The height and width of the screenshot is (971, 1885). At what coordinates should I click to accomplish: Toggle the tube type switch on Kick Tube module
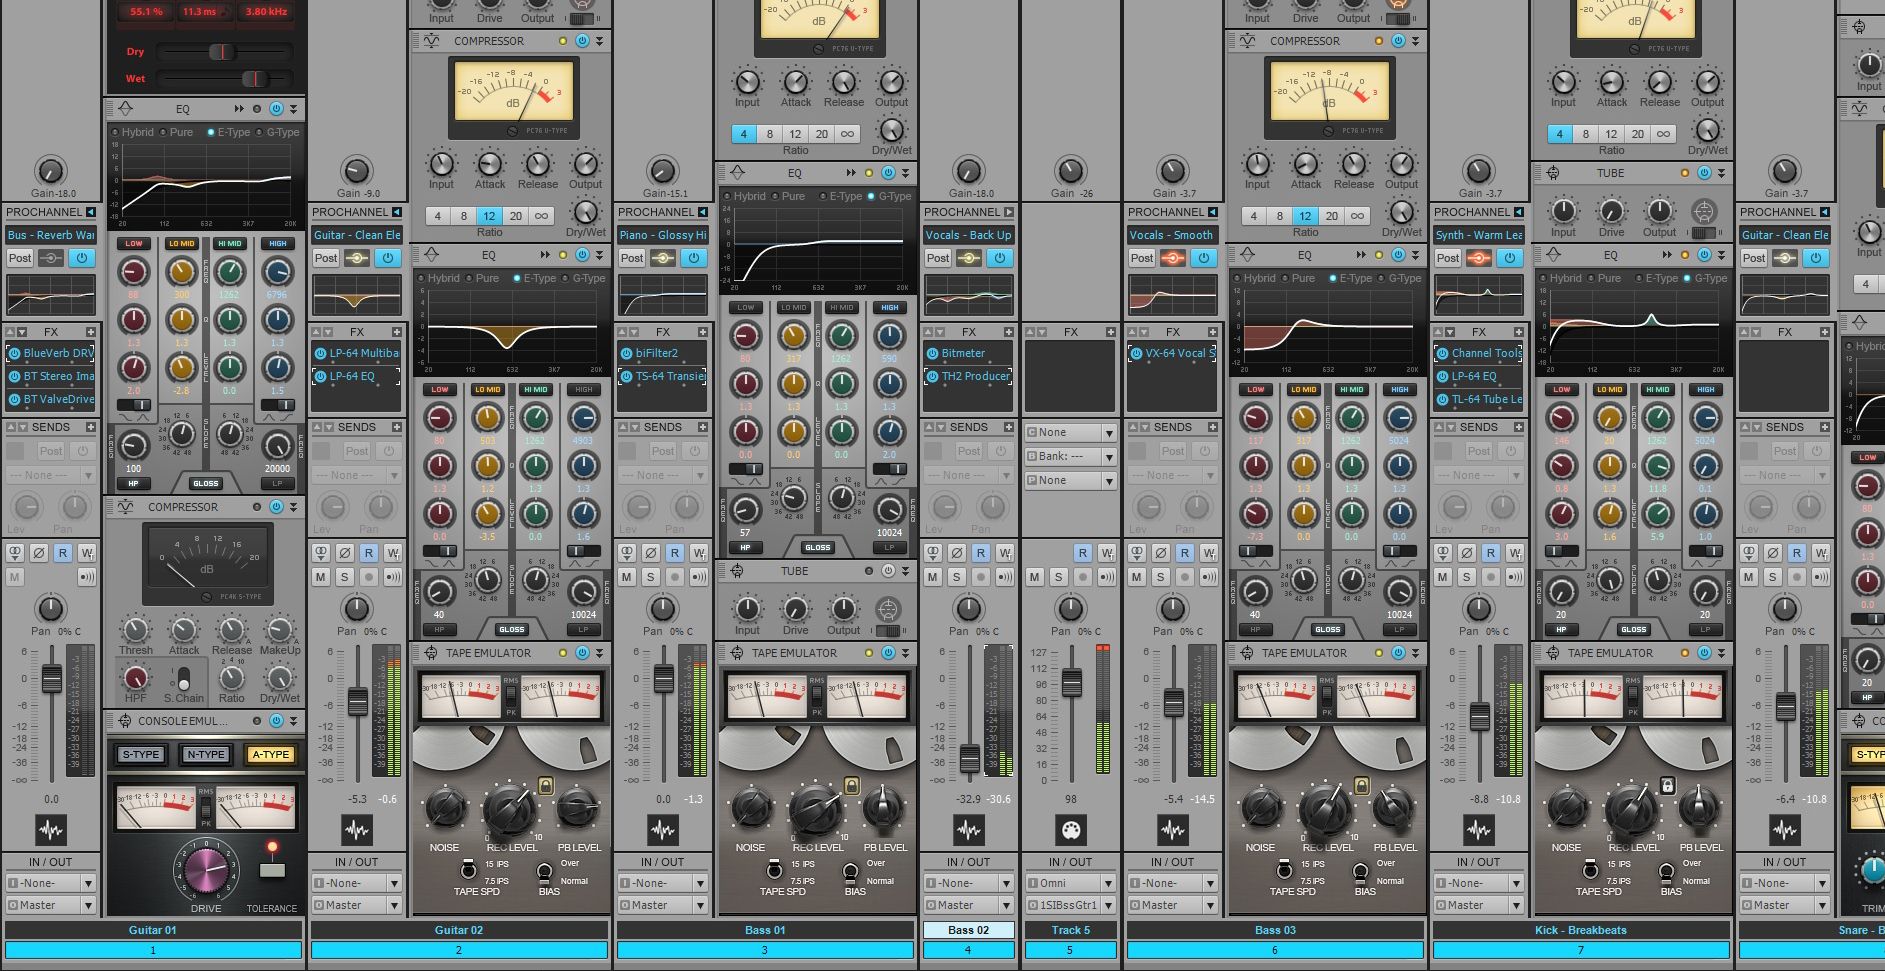point(1703,233)
